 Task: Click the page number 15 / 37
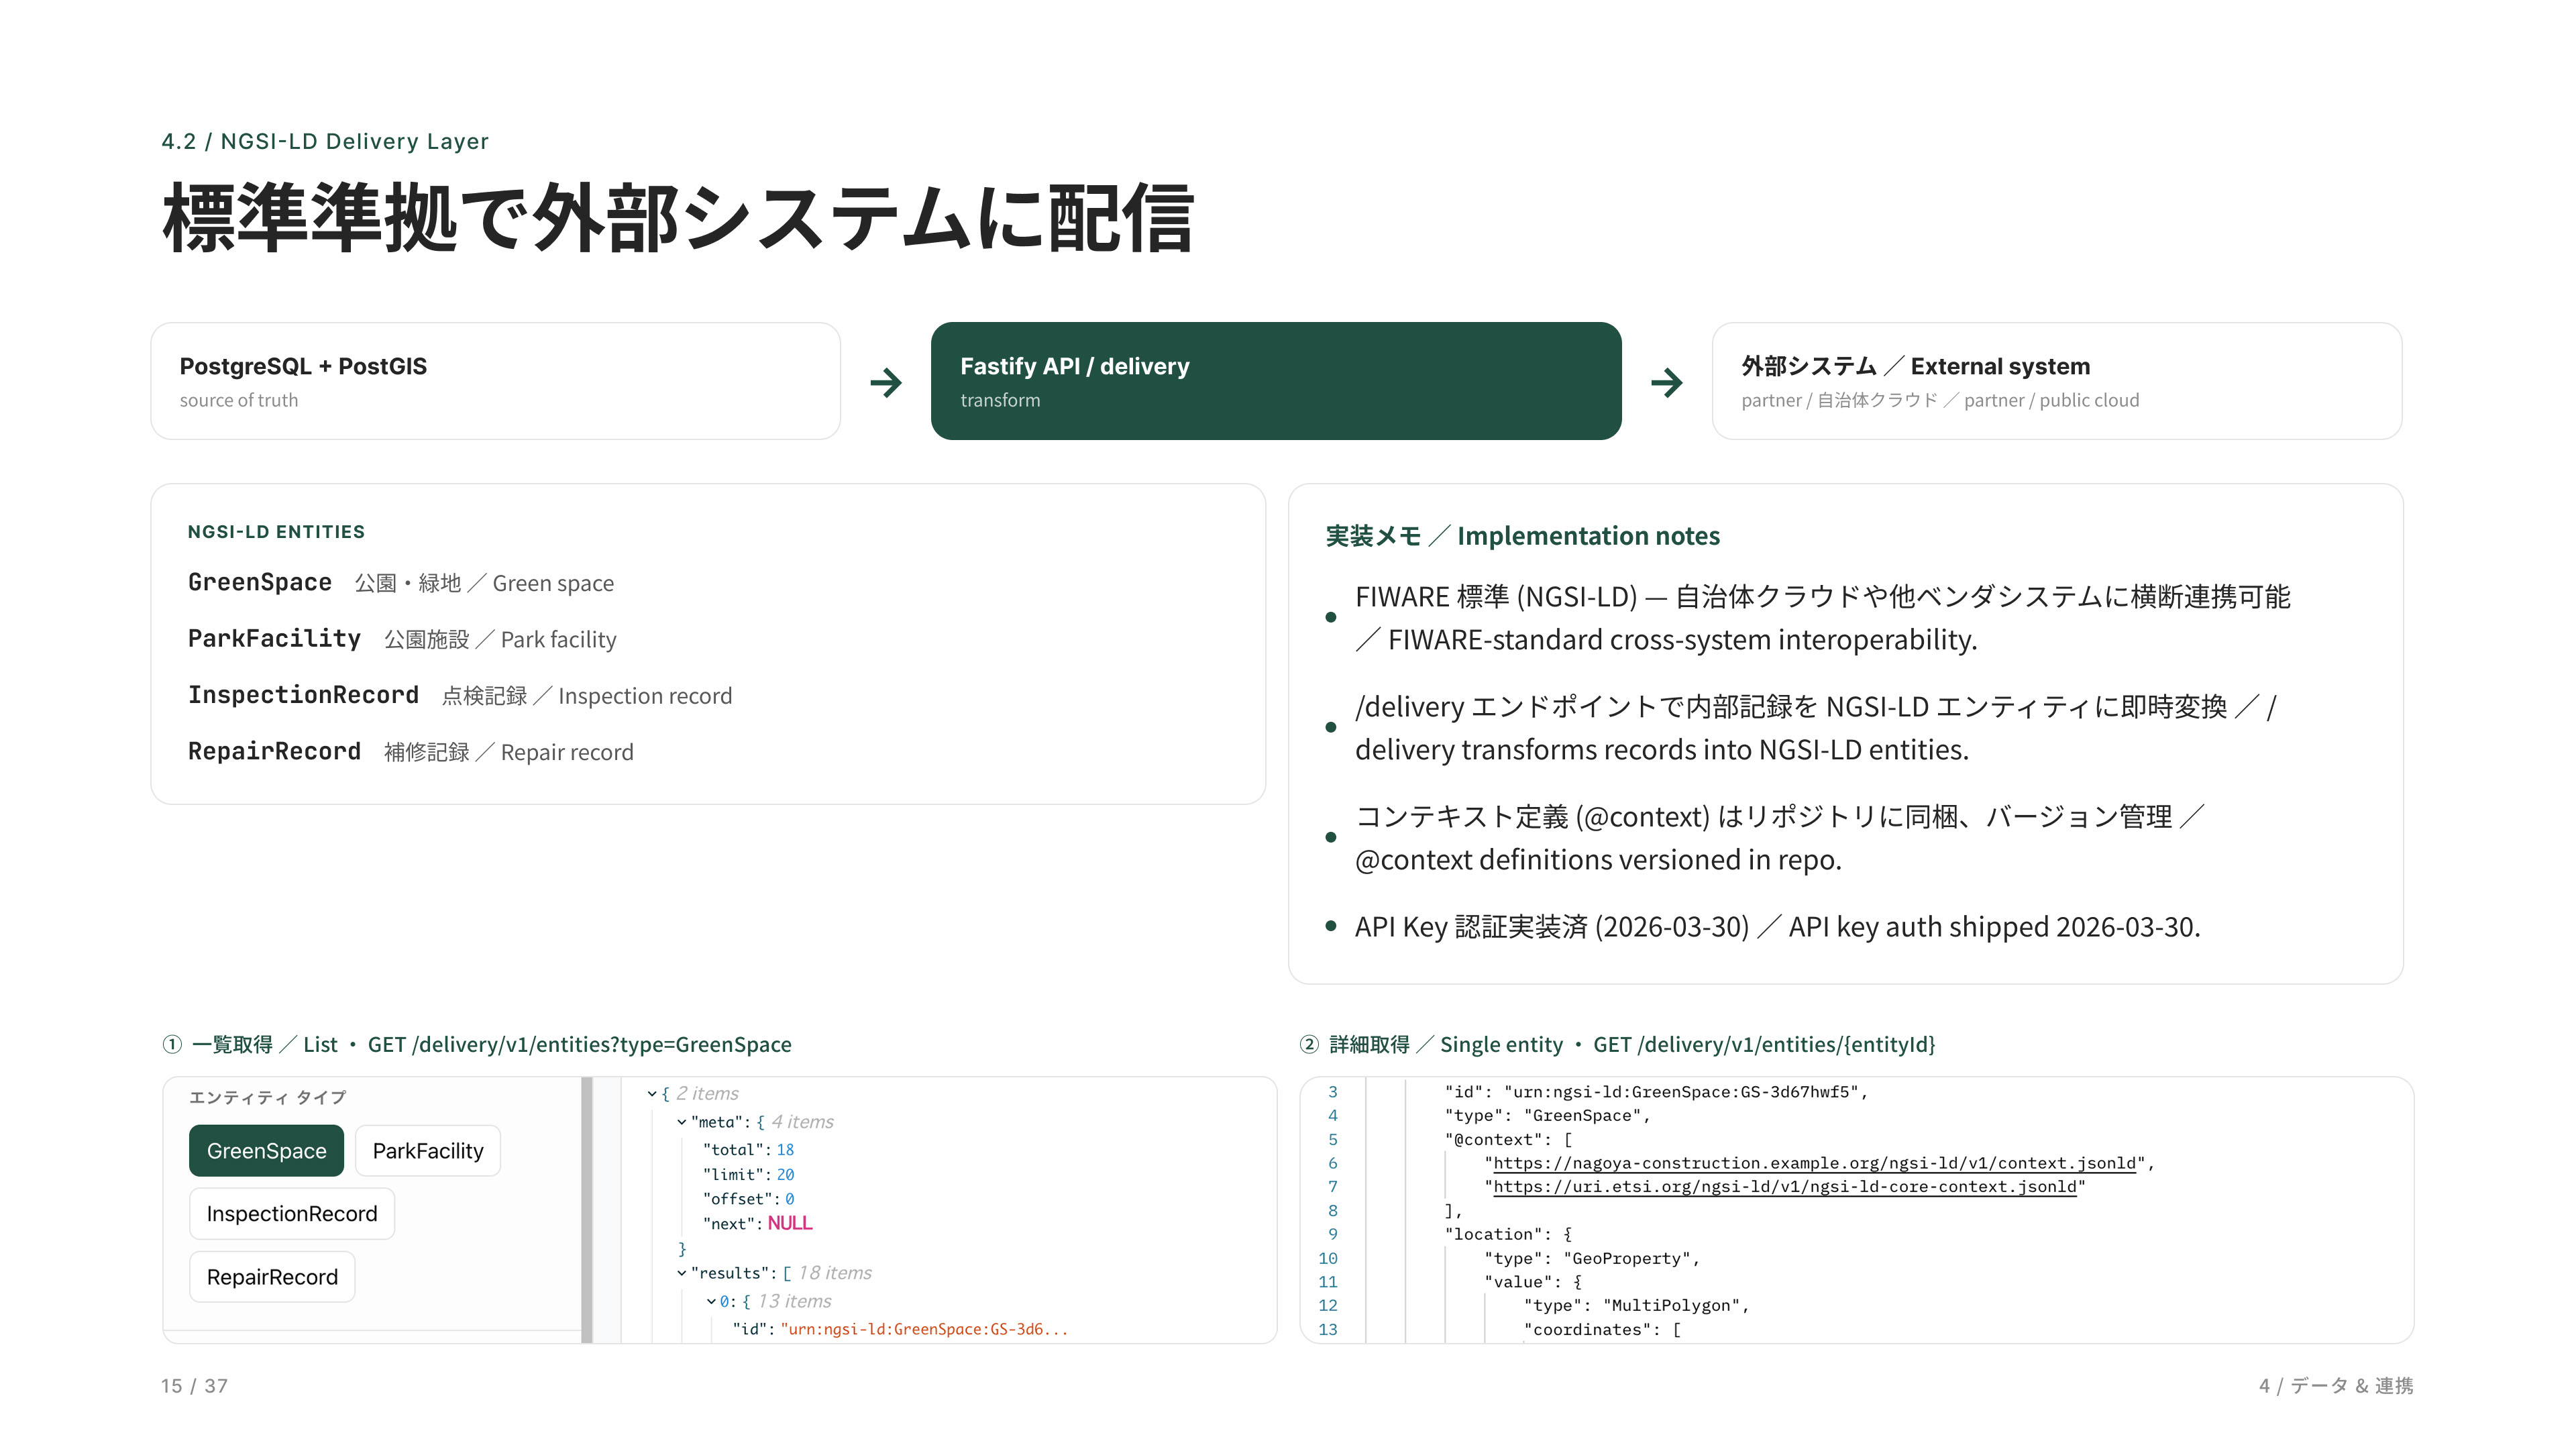(194, 1386)
